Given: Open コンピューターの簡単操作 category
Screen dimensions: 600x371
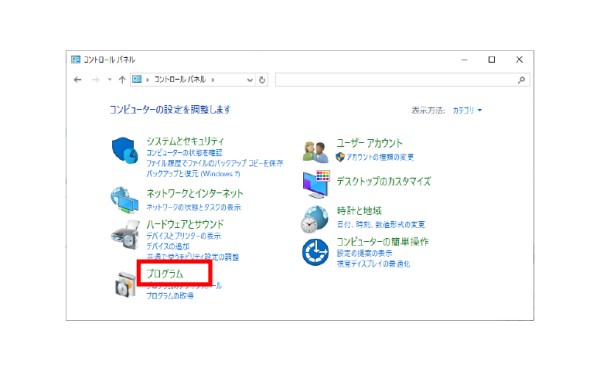Looking at the screenshot, I should (382, 242).
